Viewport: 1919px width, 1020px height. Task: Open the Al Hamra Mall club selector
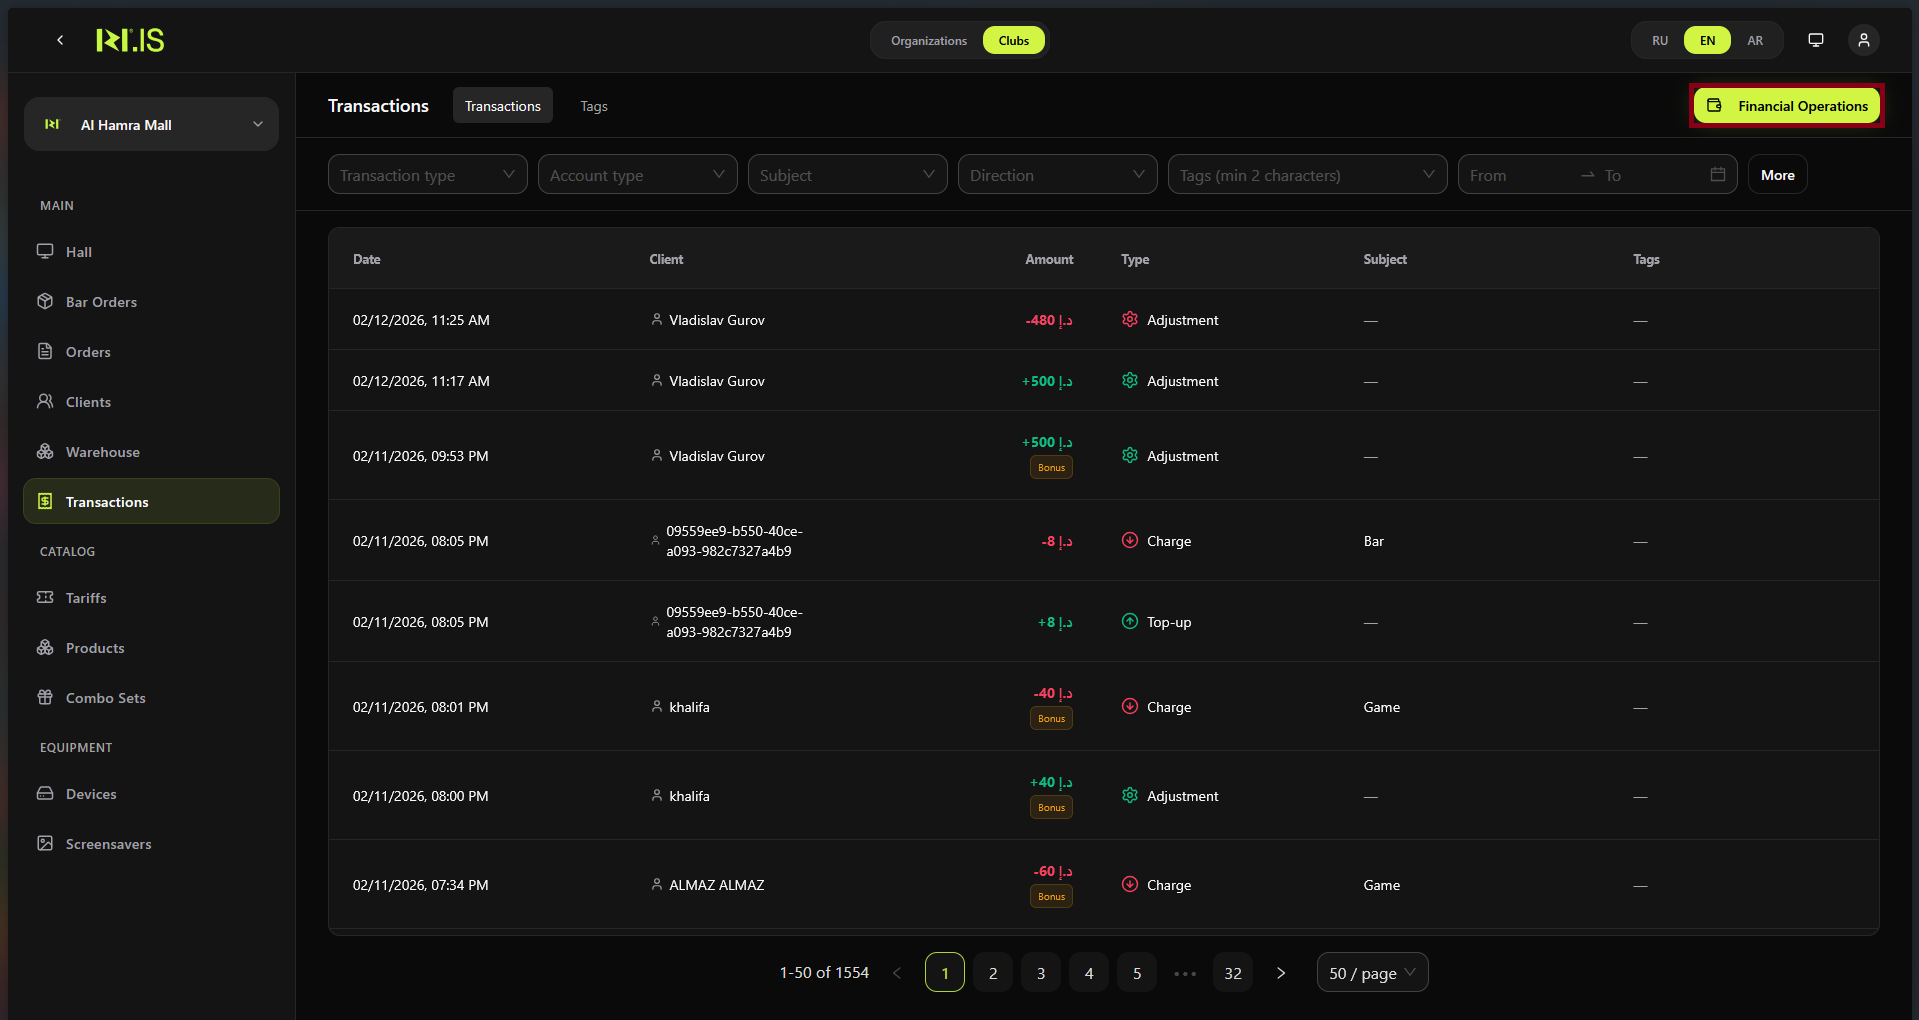pyautogui.click(x=151, y=125)
